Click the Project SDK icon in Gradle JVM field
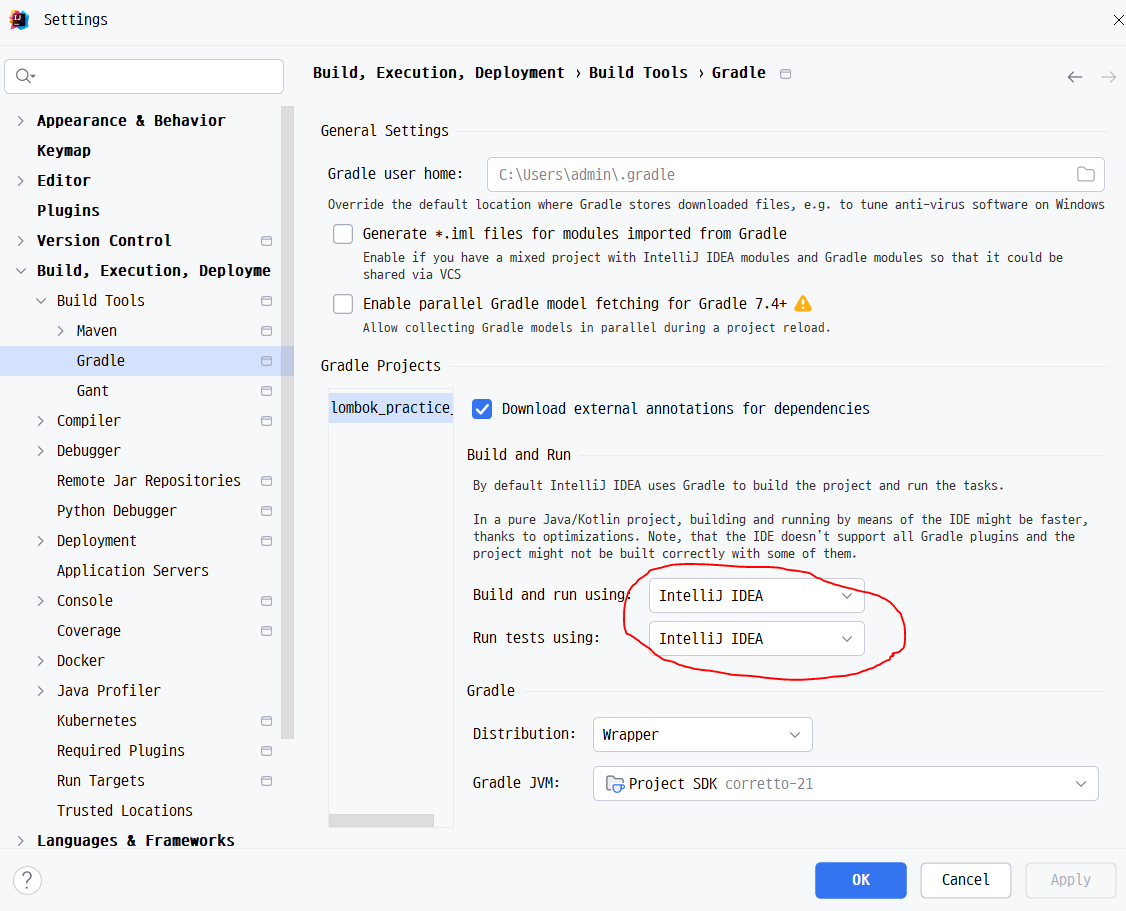This screenshot has height=911, width=1126. pos(615,784)
